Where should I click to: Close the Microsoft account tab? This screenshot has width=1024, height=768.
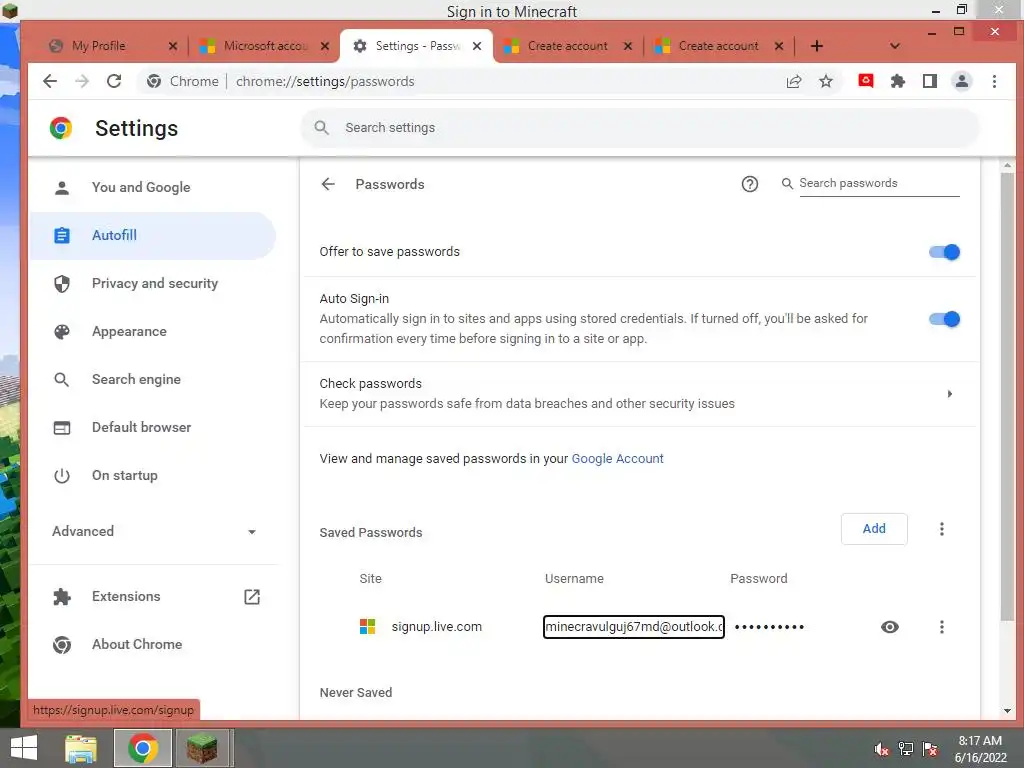click(x=325, y=46)
